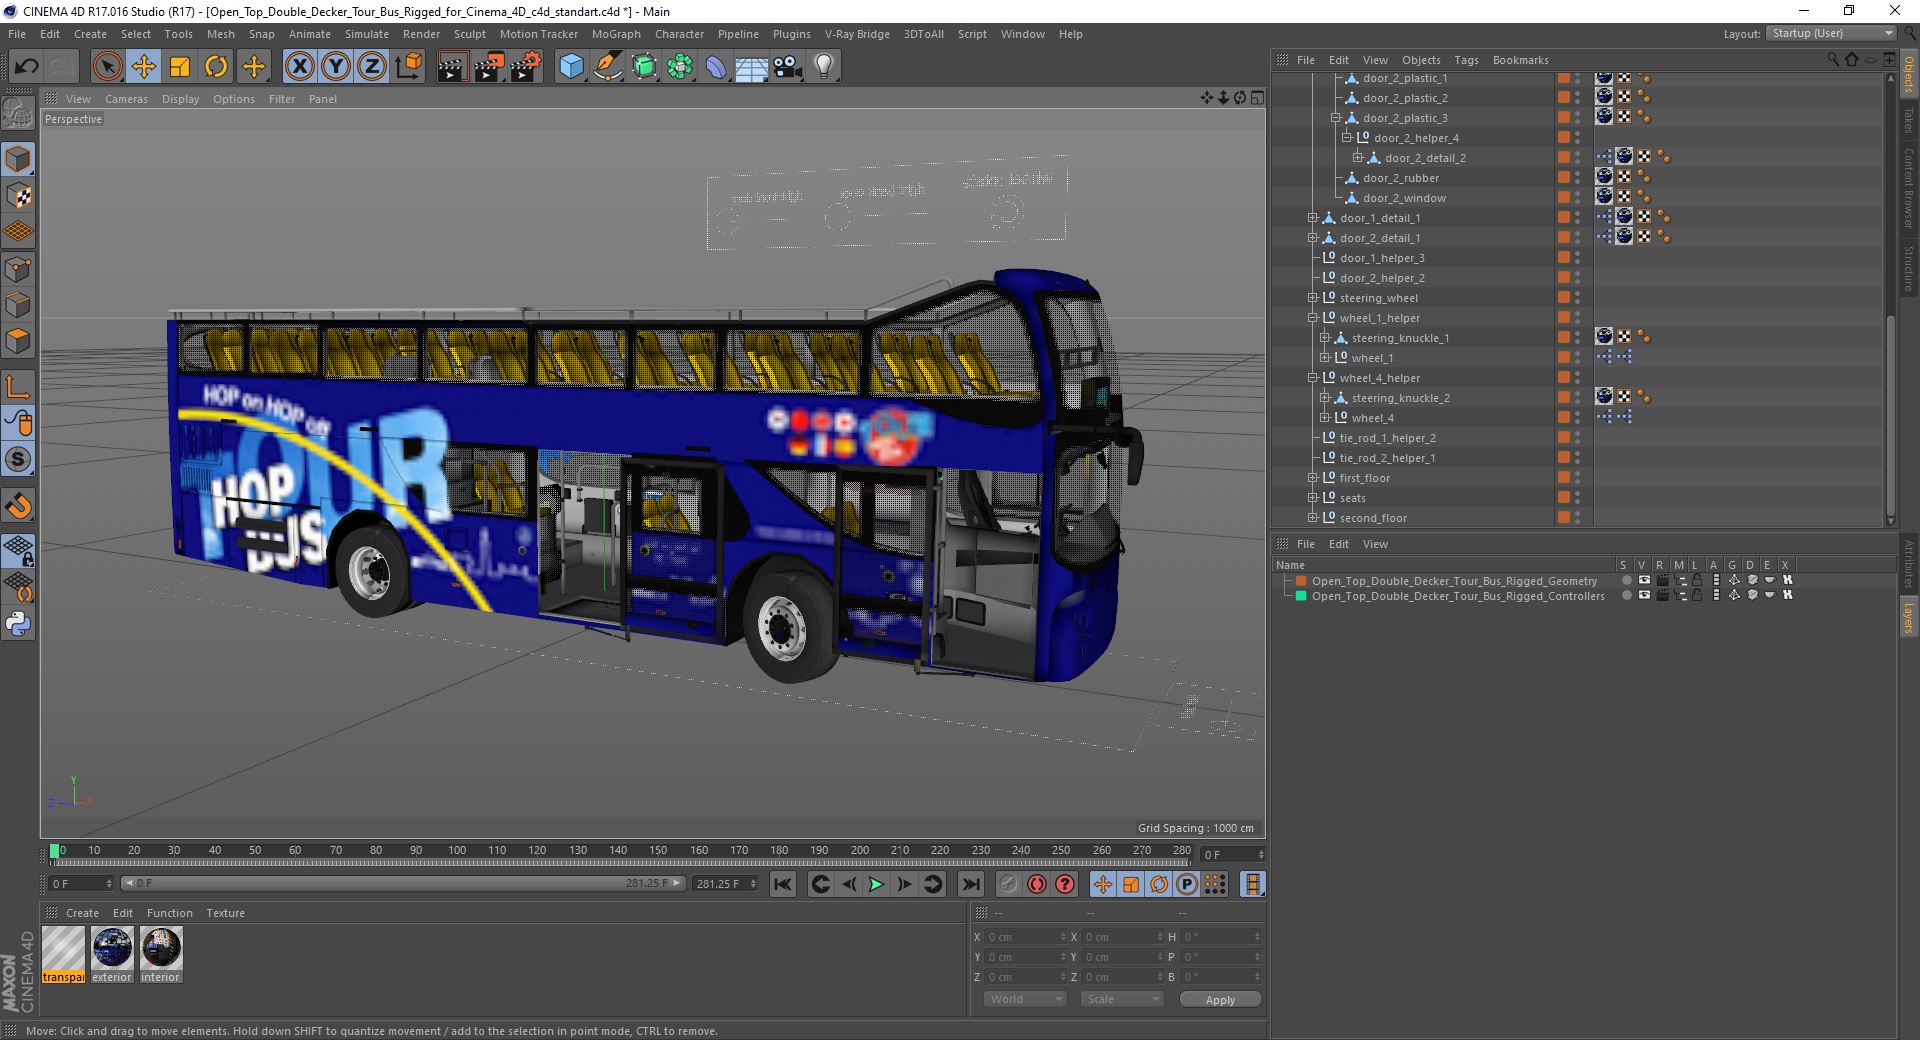Select the tie_rod_1_helper_2 object

pyautogui.click(x=1387, y=438)
